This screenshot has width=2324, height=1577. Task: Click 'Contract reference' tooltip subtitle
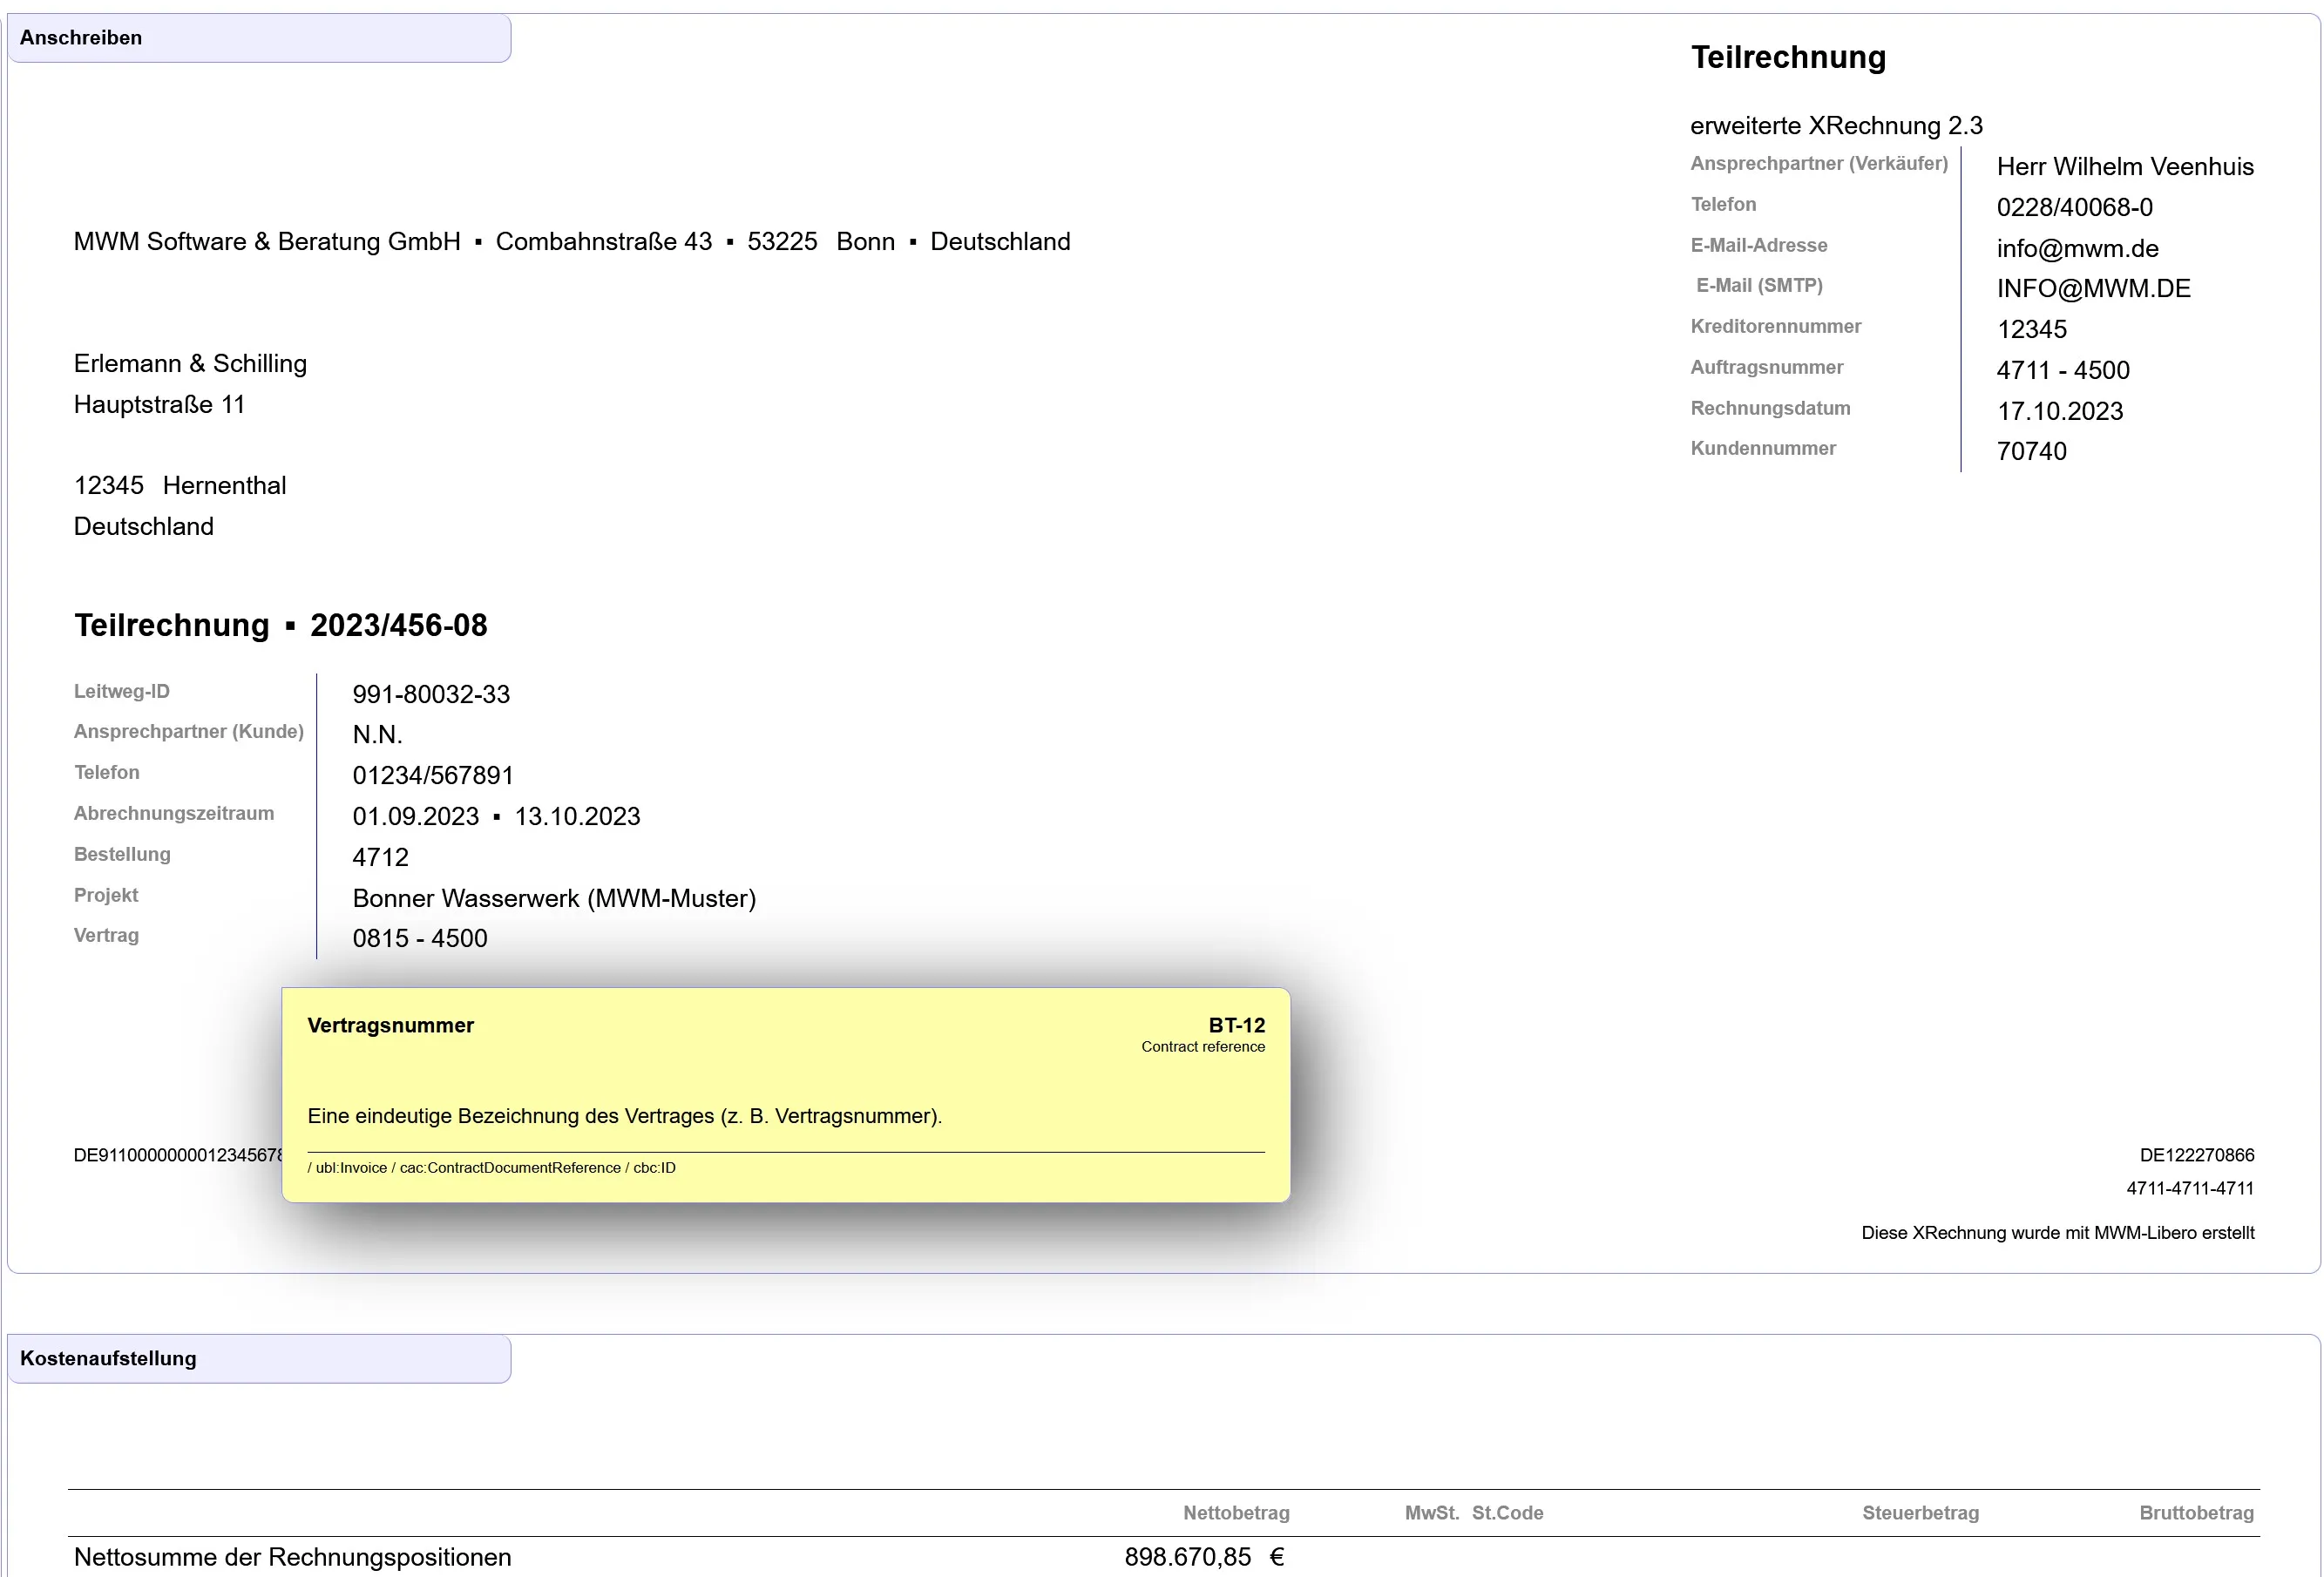coord(1203,1047)
